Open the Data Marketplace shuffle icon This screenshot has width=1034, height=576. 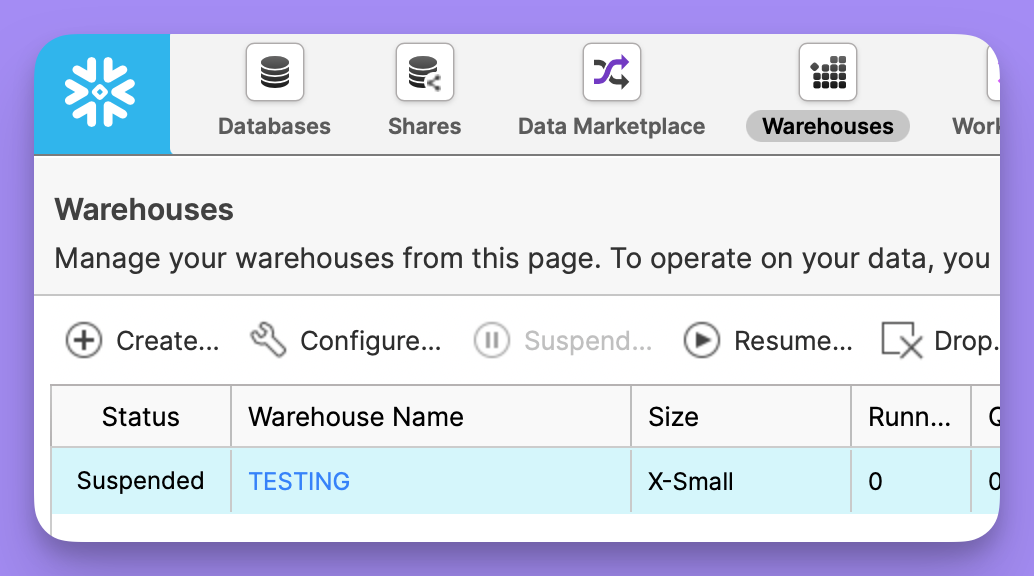612,72
